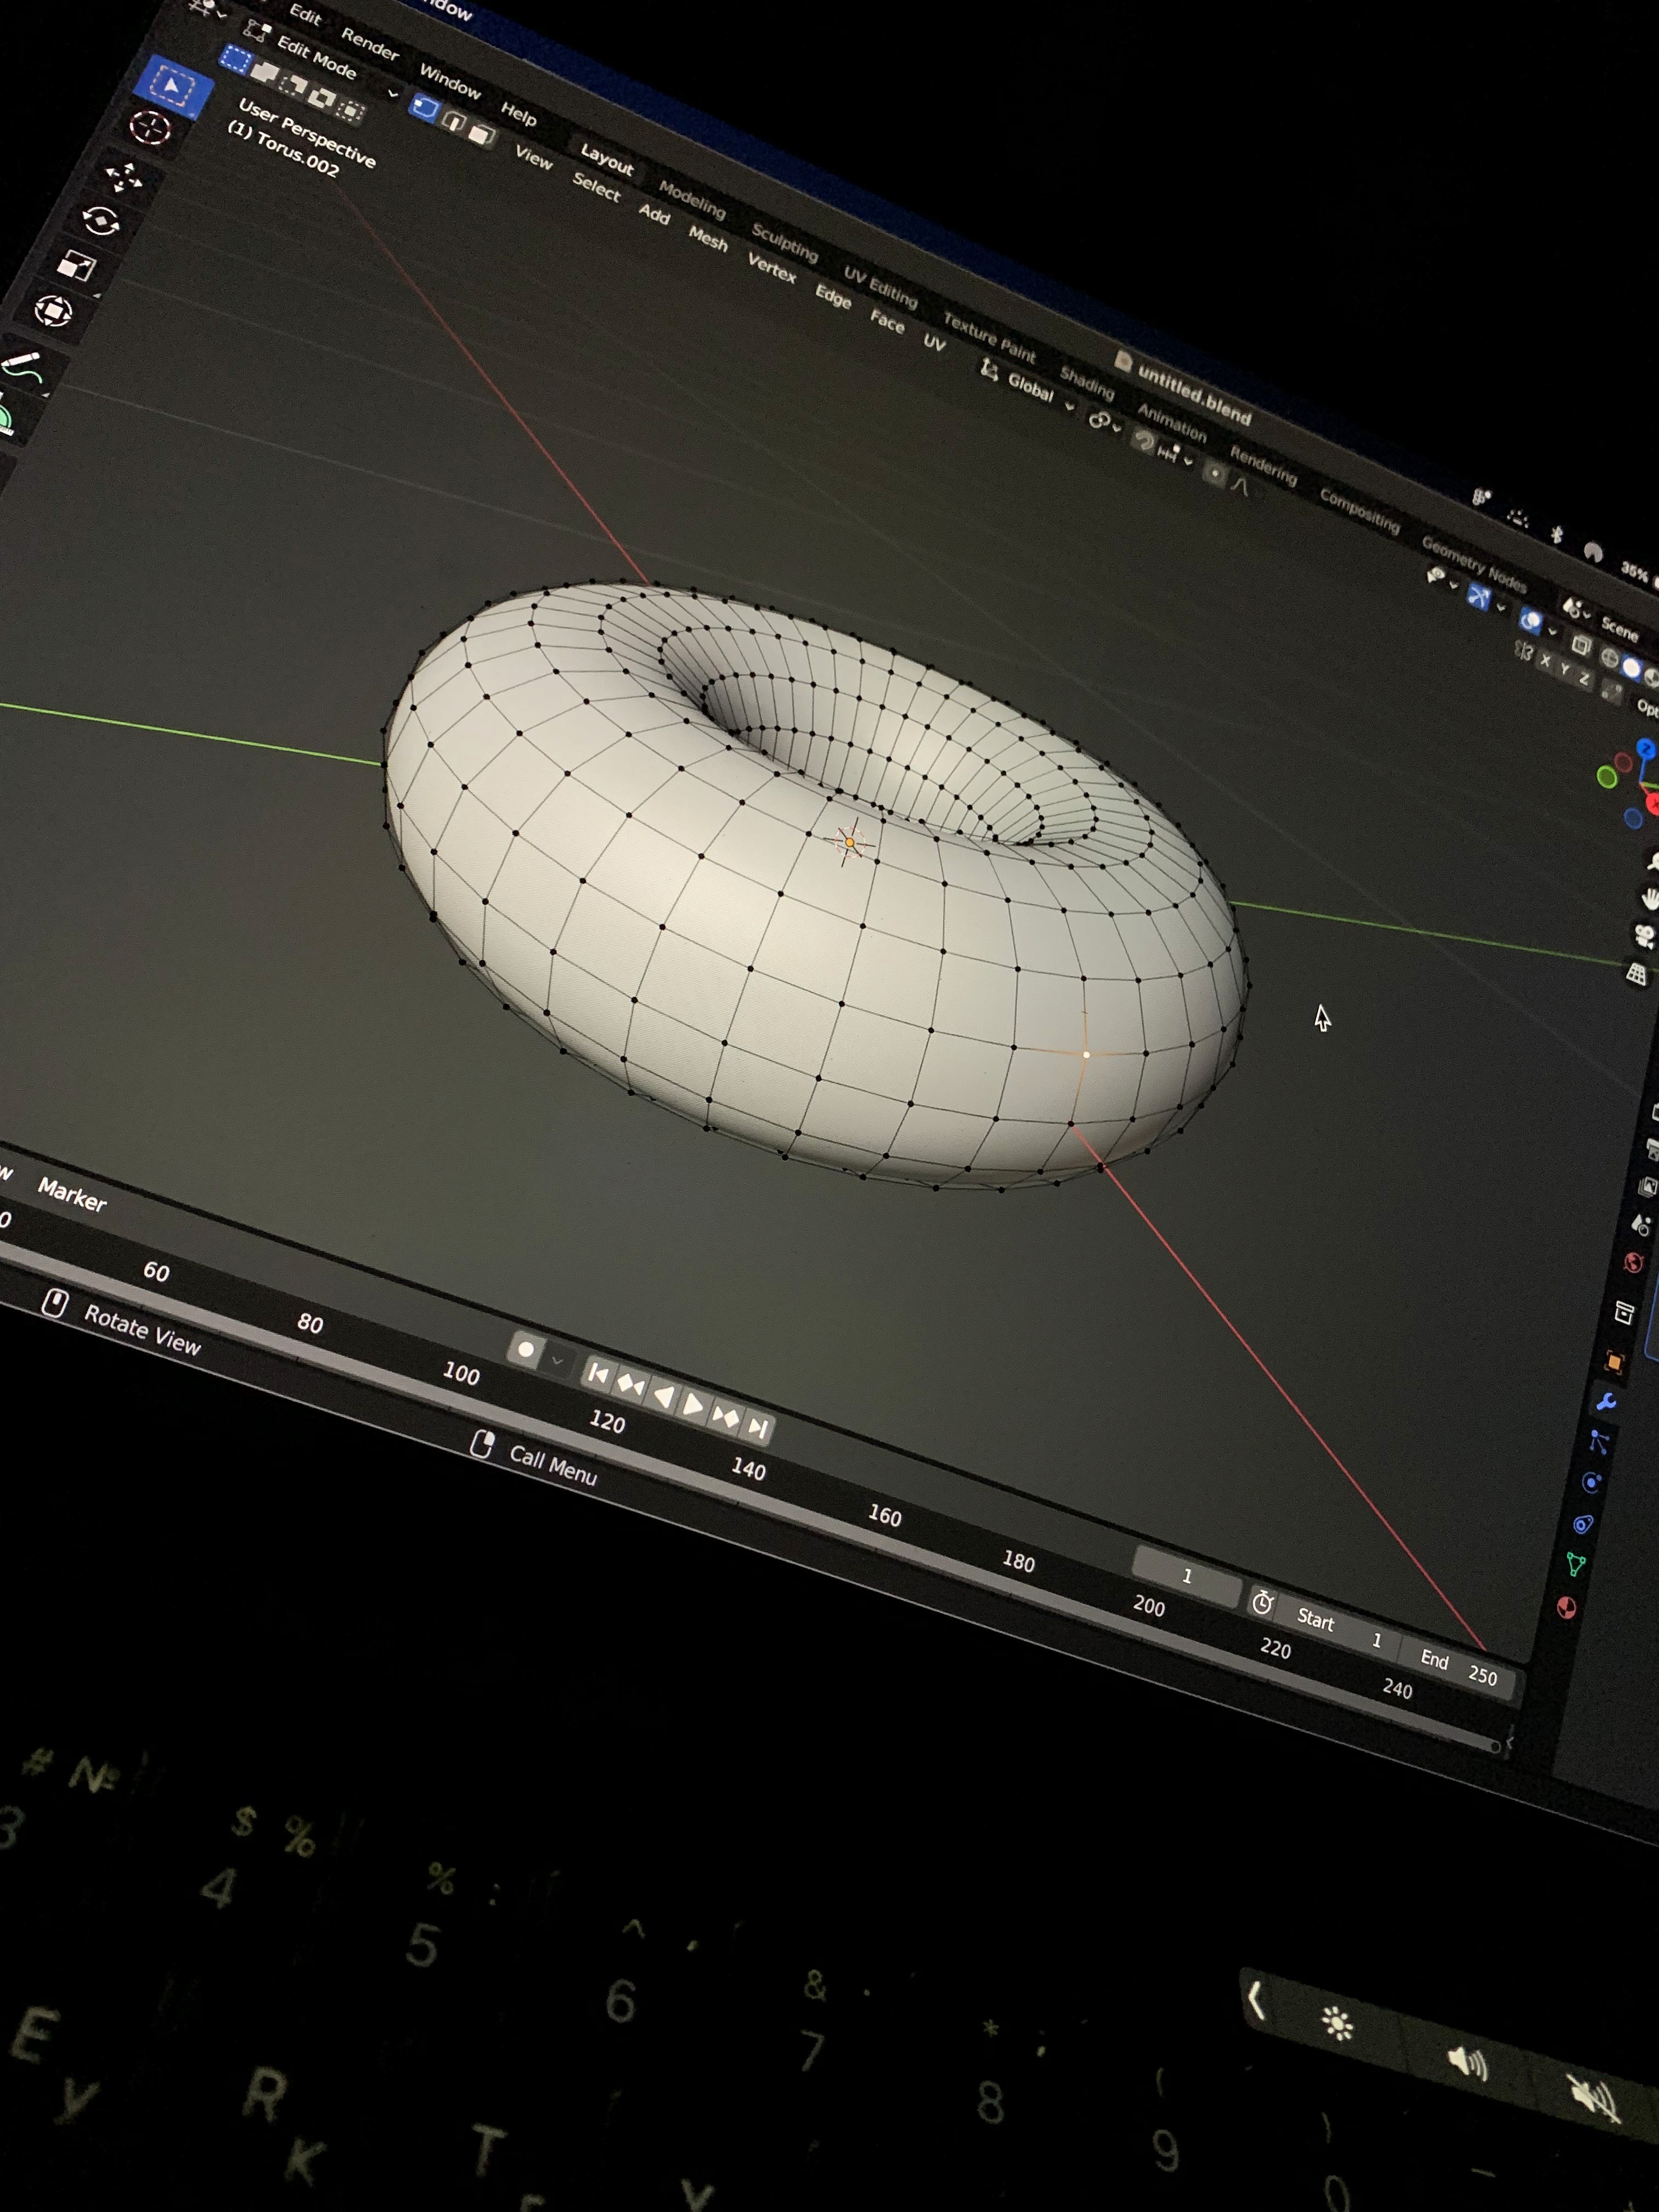Open timeline auto-keying dropdown arrow

point(557,1360)
